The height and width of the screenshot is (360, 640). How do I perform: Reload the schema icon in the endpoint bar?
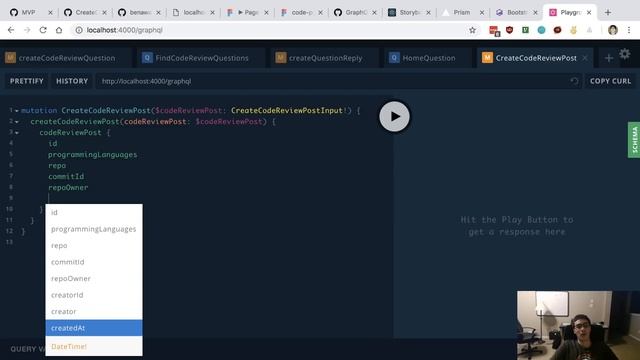pyautogui.click(x=574, y=81)
